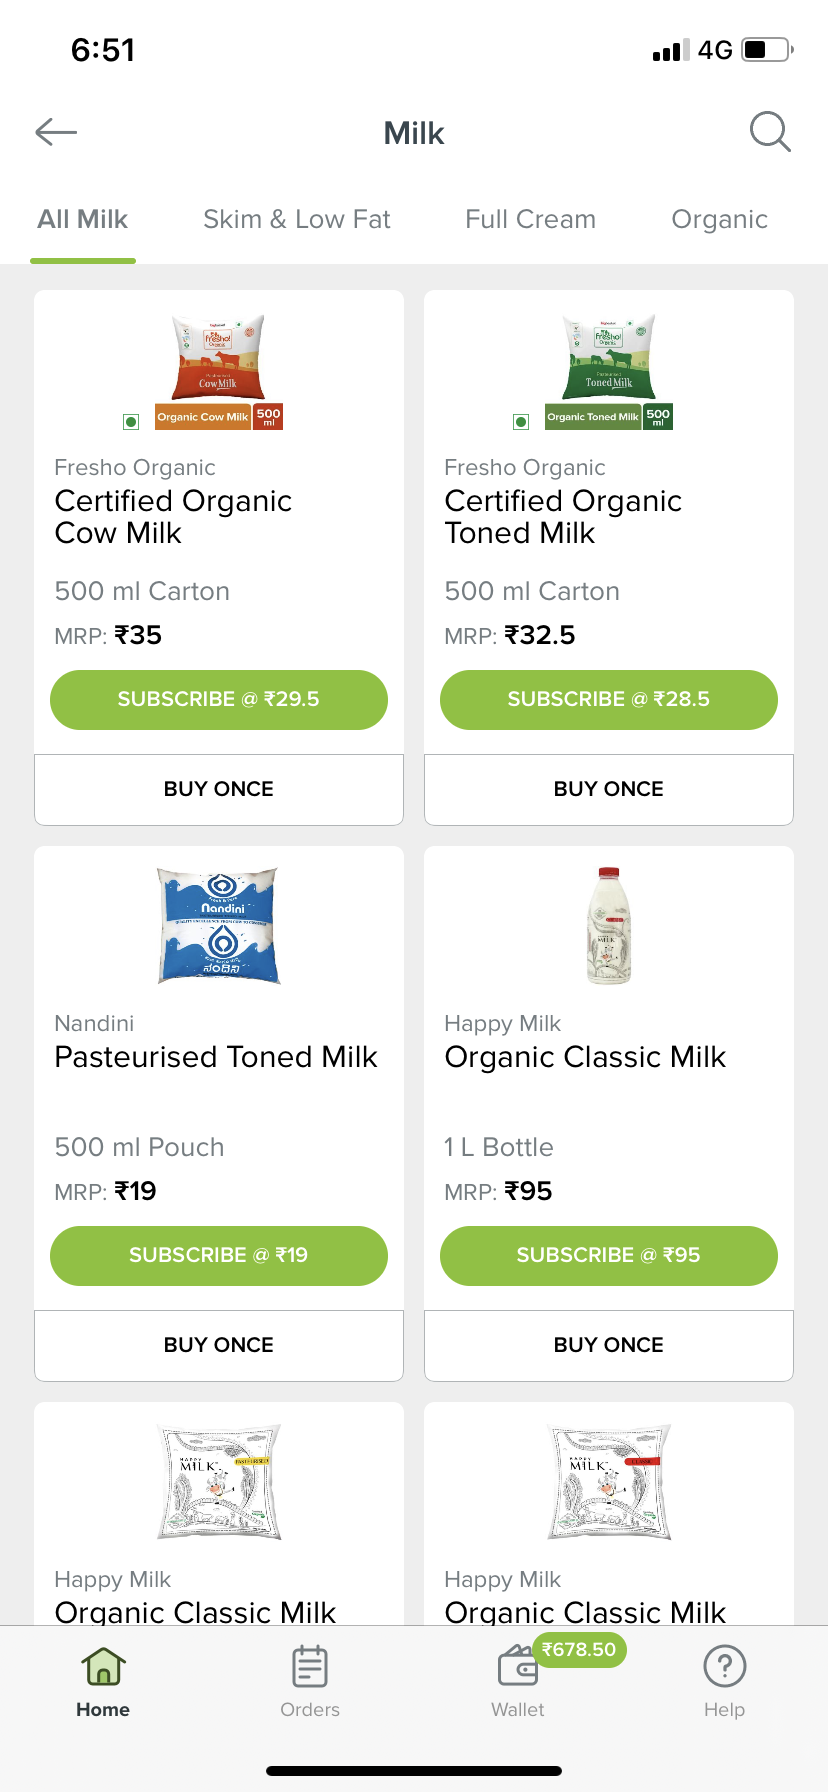Tap the back arrow icon
Image resolution: width=828 pixels, height=1792 pixels.
coord(56,132)
